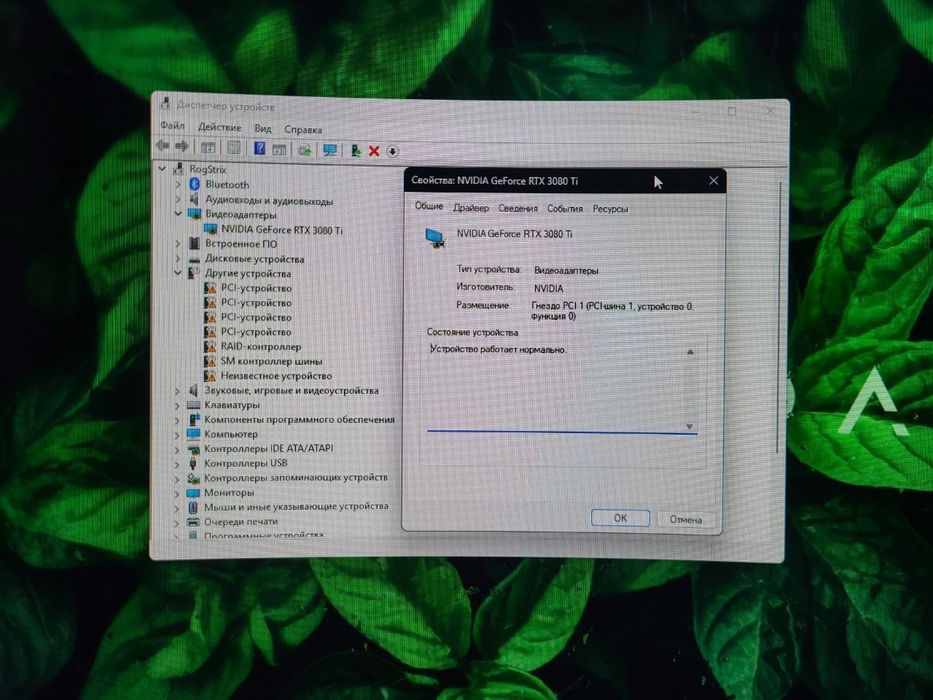The width and height of the screenshot is (933, 700).
Task: Switch to the Драйвер tab
Action: click(x=471, y=208)
